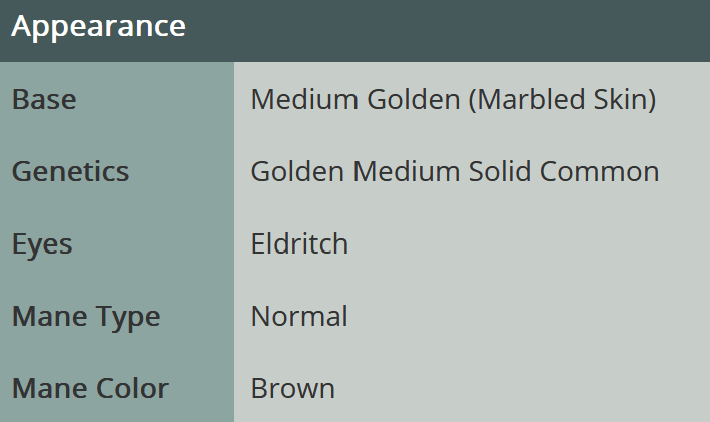This screenshot has height=422, width=710.
Task: Click the Golden Medium Solid Common value
Action: [454, 172]
